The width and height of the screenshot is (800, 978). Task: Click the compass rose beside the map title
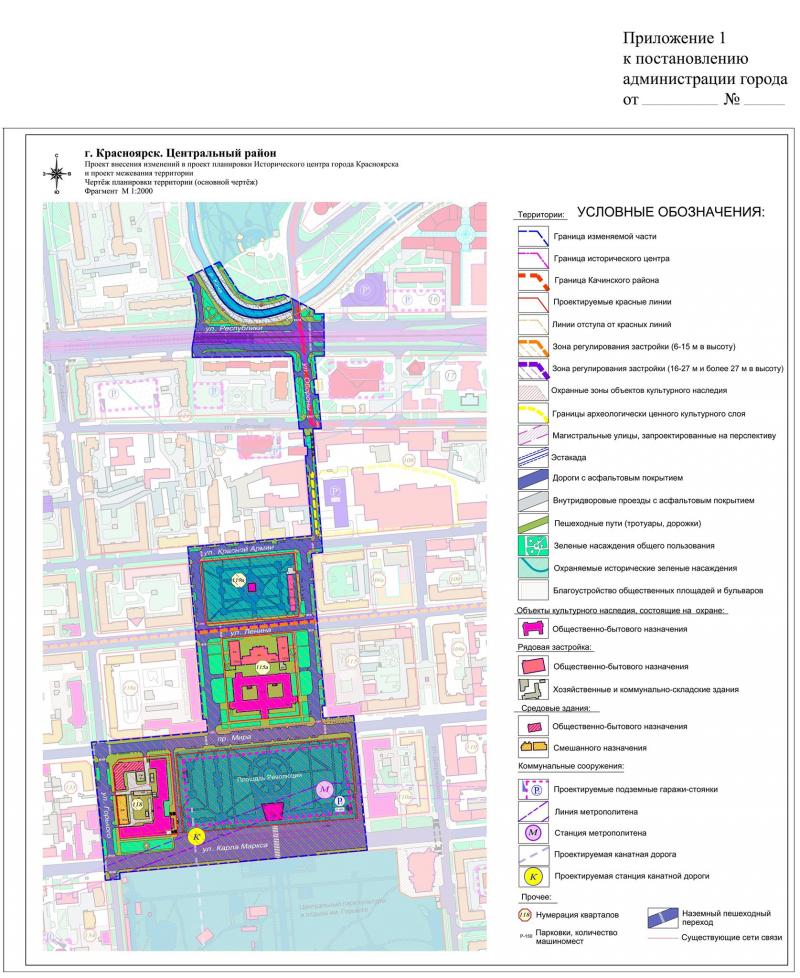(57, 175)
